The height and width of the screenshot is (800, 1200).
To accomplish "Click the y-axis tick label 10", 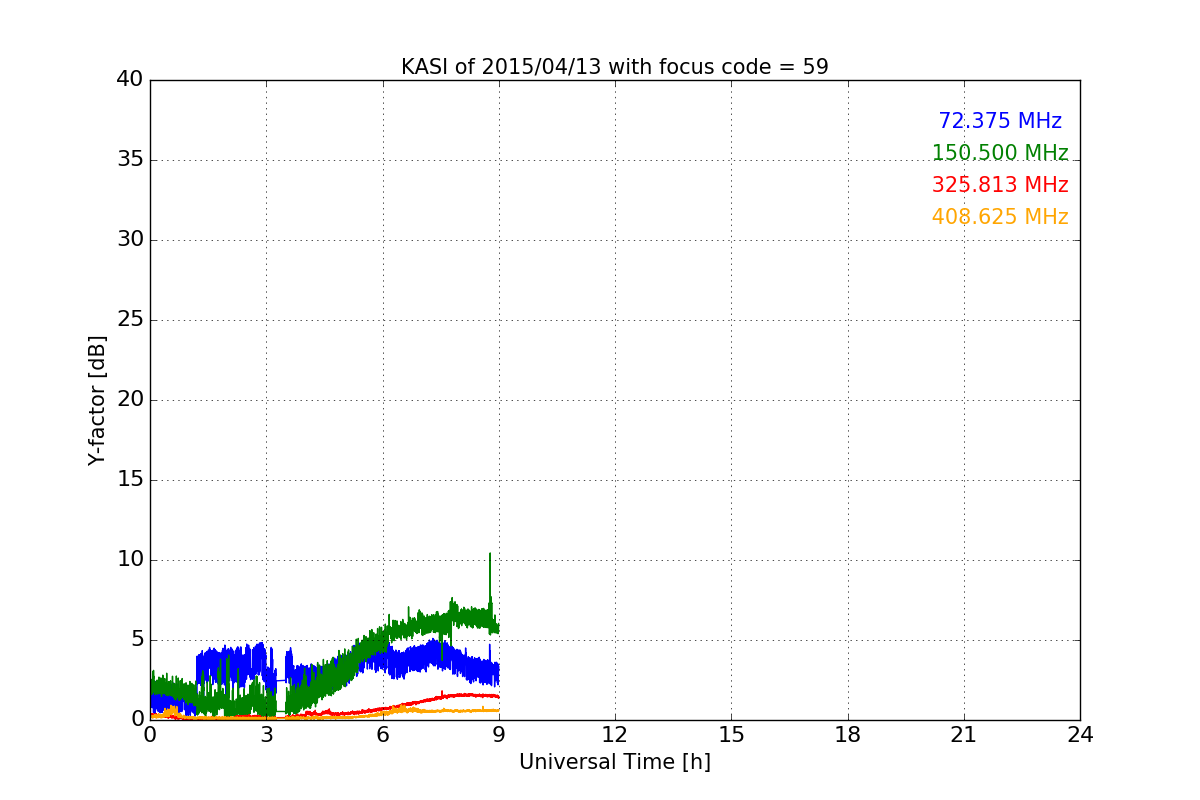I will 130,560.
